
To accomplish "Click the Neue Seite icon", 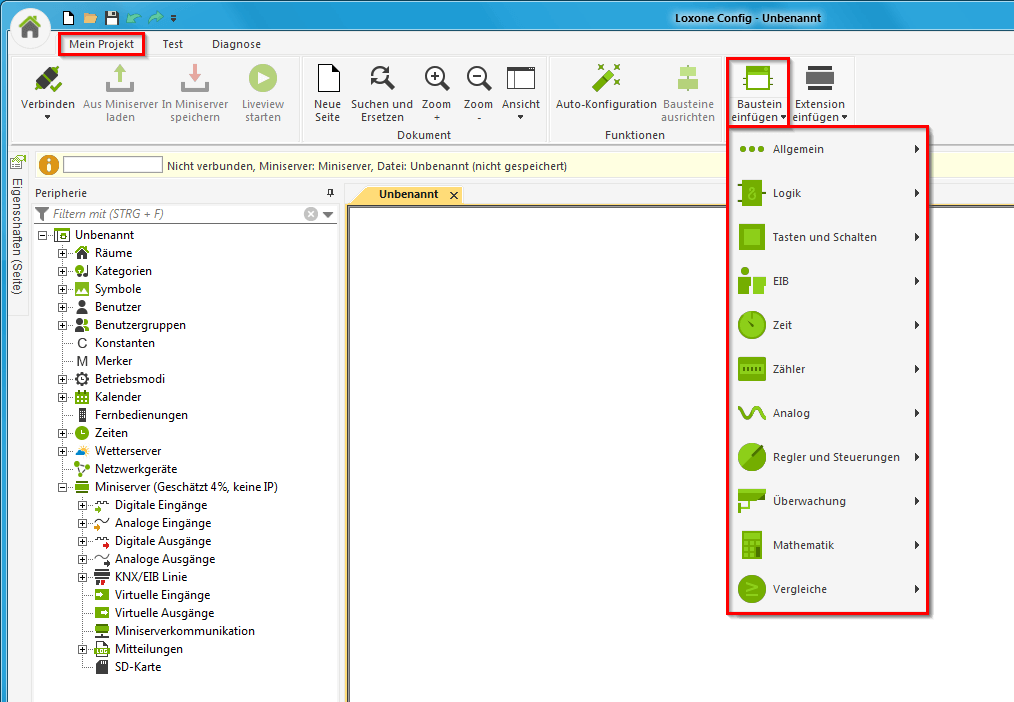I will tap(327, 80).
